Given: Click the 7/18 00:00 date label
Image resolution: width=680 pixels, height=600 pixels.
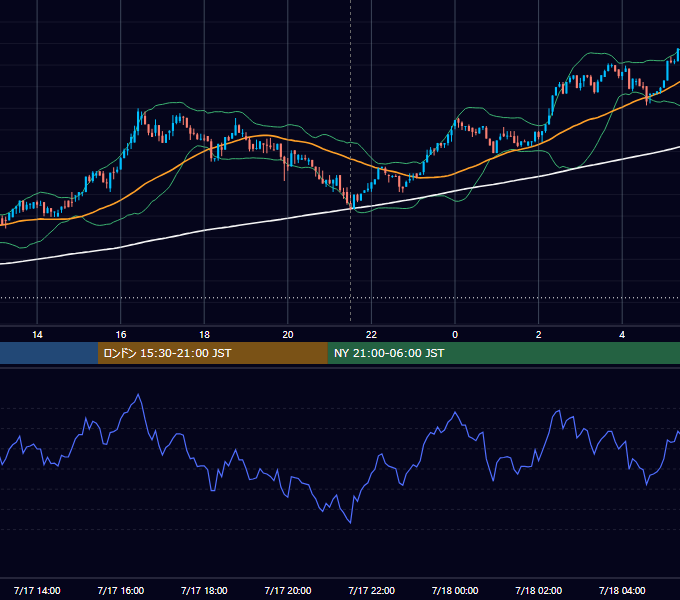Looking at the screenshot, I should 455,590.
